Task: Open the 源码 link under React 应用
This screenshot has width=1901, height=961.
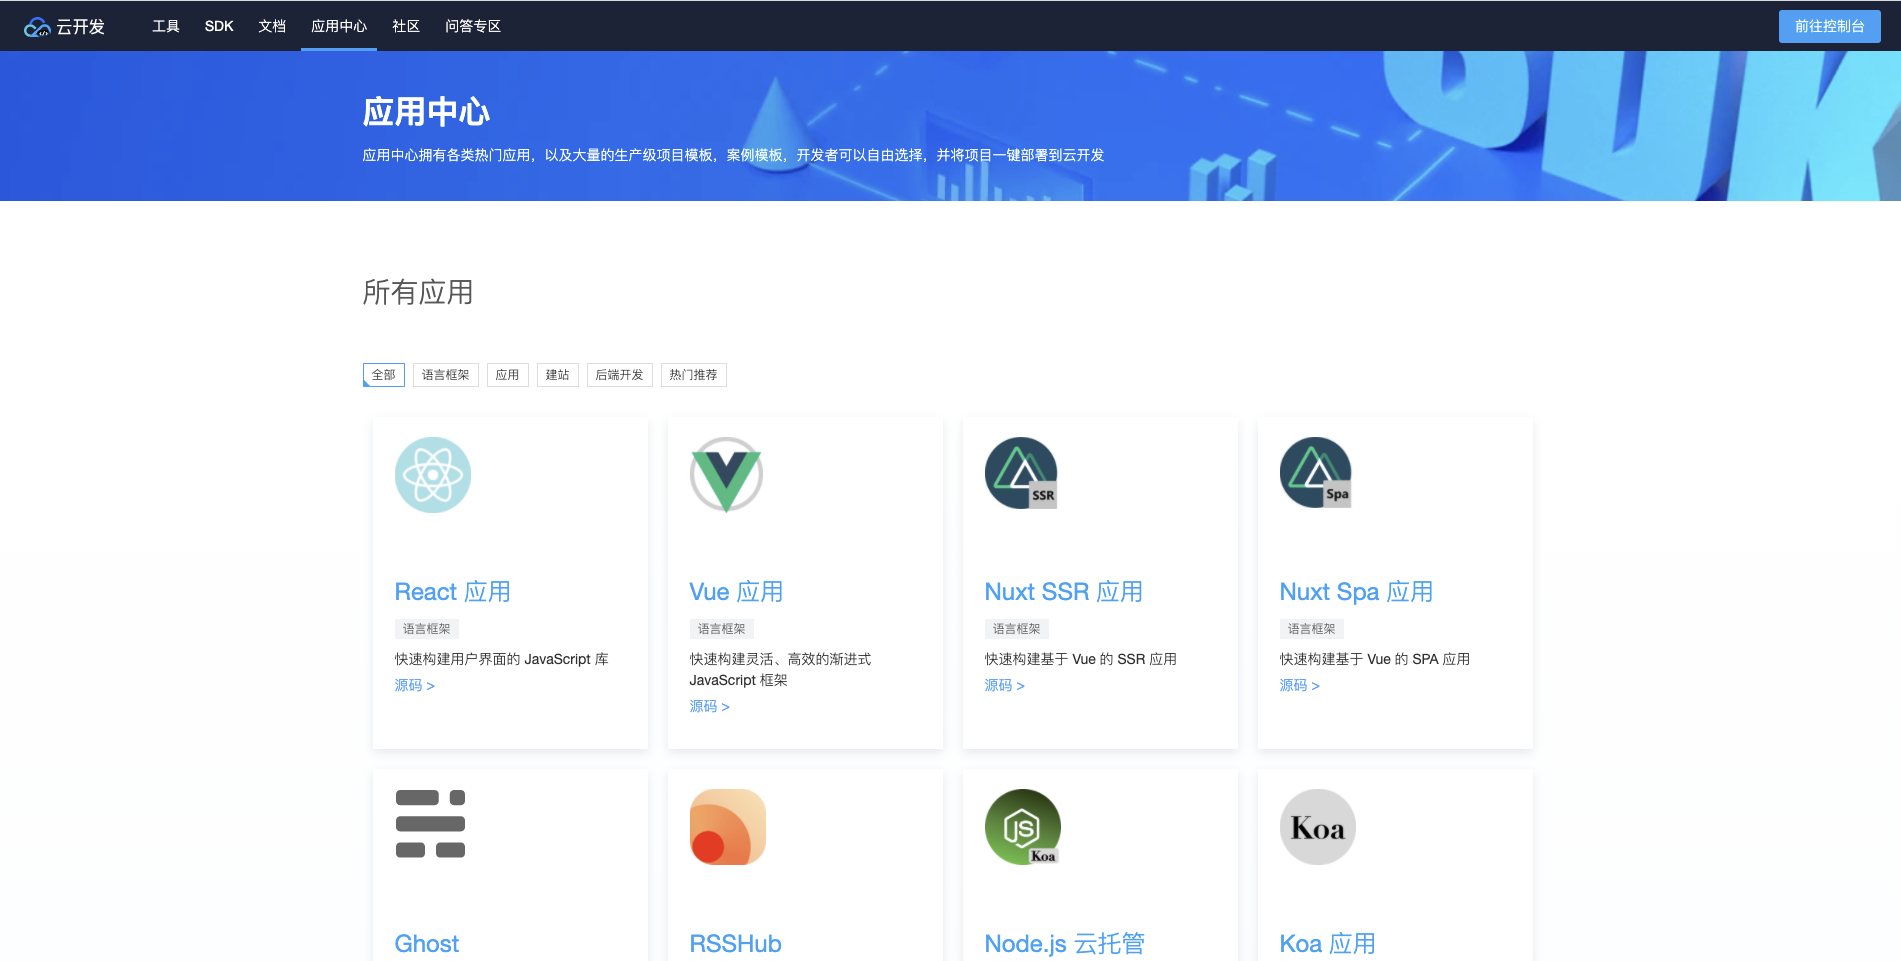Action: pyautogui.click(x=415, y=685)
